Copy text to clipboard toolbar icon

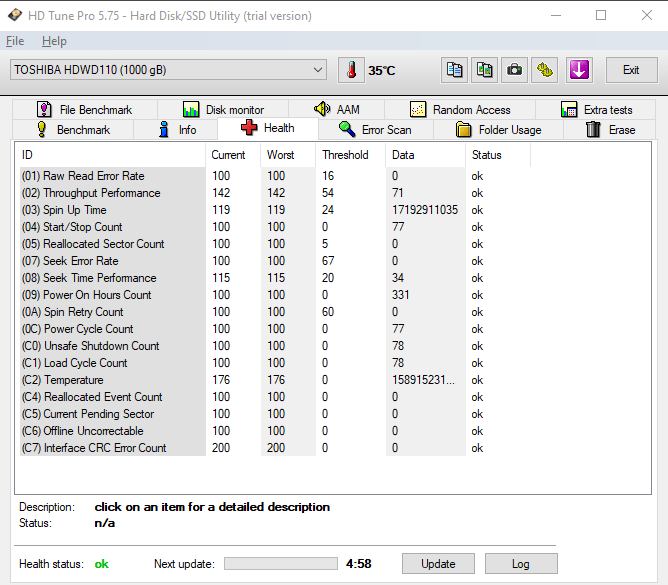tap(454, 70)
